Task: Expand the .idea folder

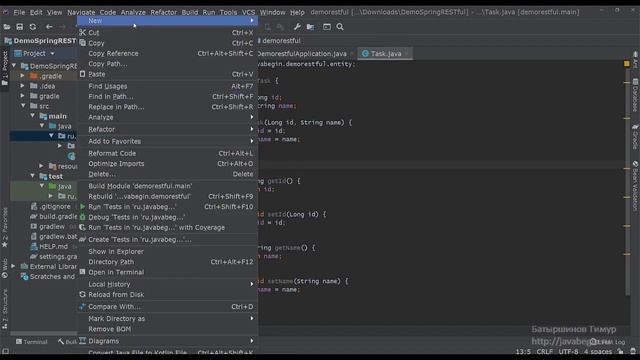Action: coord(23,86)
